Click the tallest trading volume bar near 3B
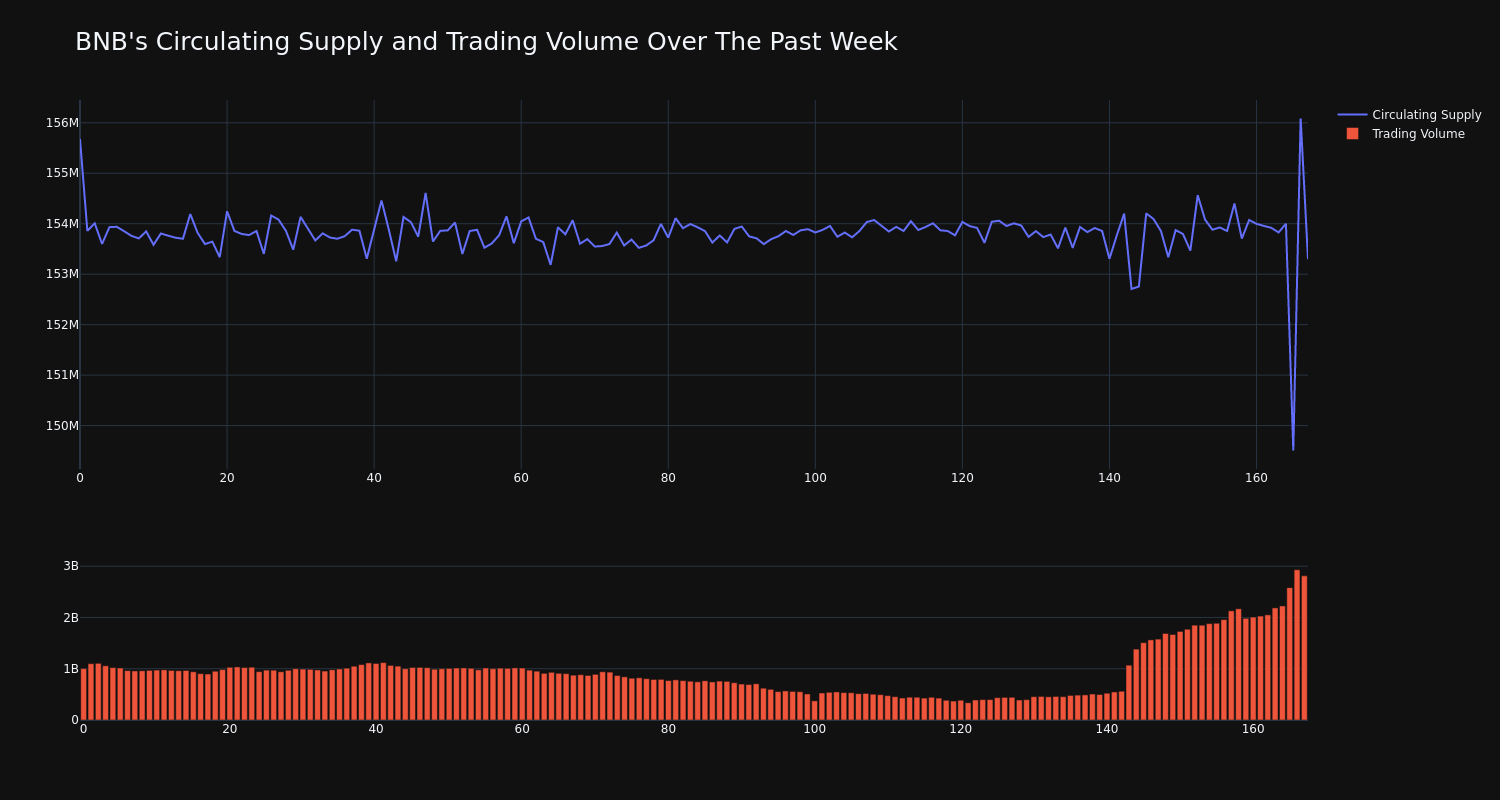 (1297, 645)
